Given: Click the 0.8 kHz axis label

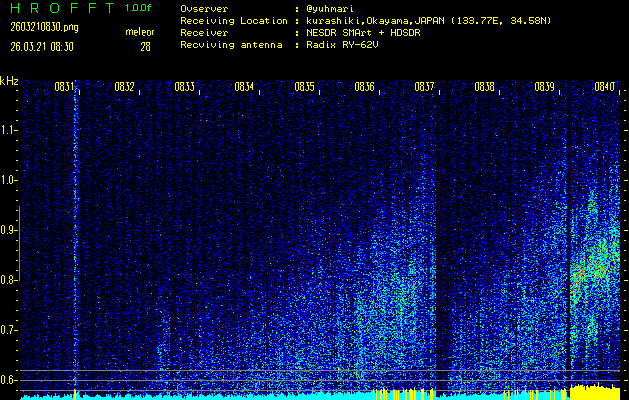Looking at the screenshot, I should click(7, 280).
